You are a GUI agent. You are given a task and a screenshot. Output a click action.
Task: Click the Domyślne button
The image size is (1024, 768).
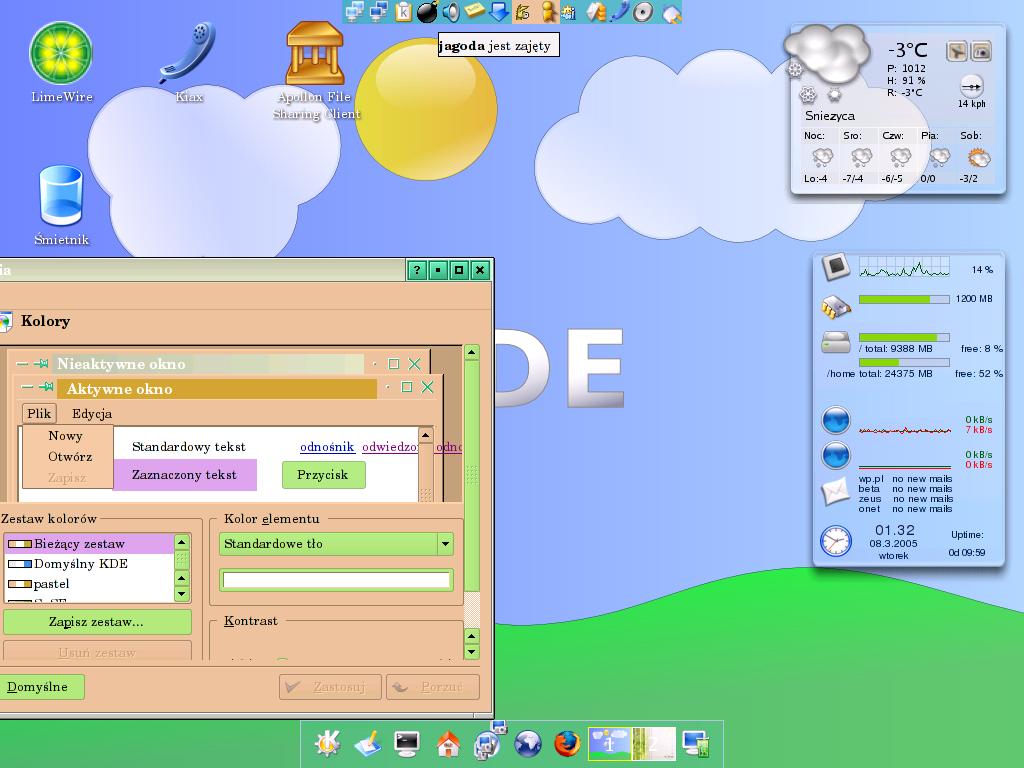click(x=40, y=686)
